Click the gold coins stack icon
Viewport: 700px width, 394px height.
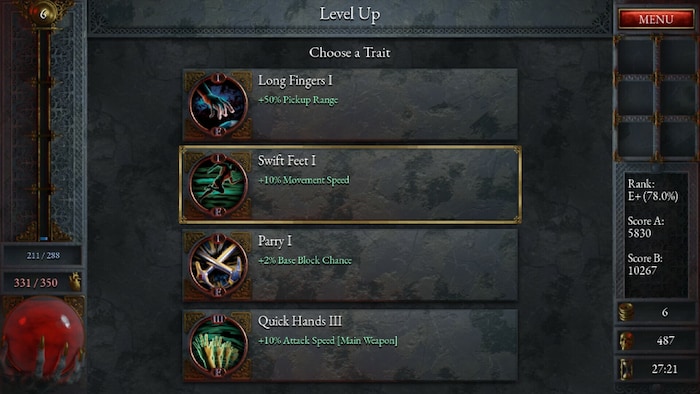tap(626, 312)
